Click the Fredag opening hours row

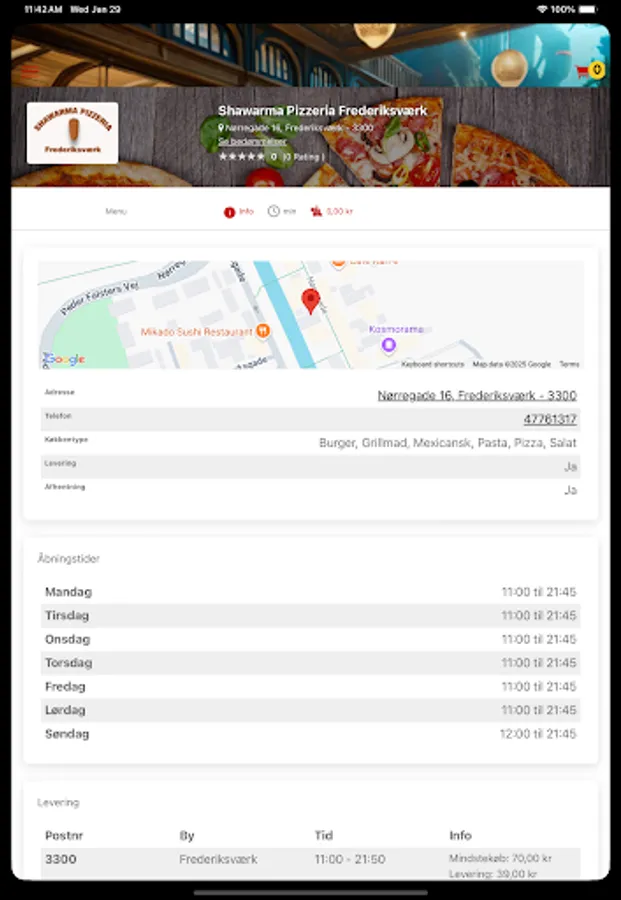click(x=310, y=686)
